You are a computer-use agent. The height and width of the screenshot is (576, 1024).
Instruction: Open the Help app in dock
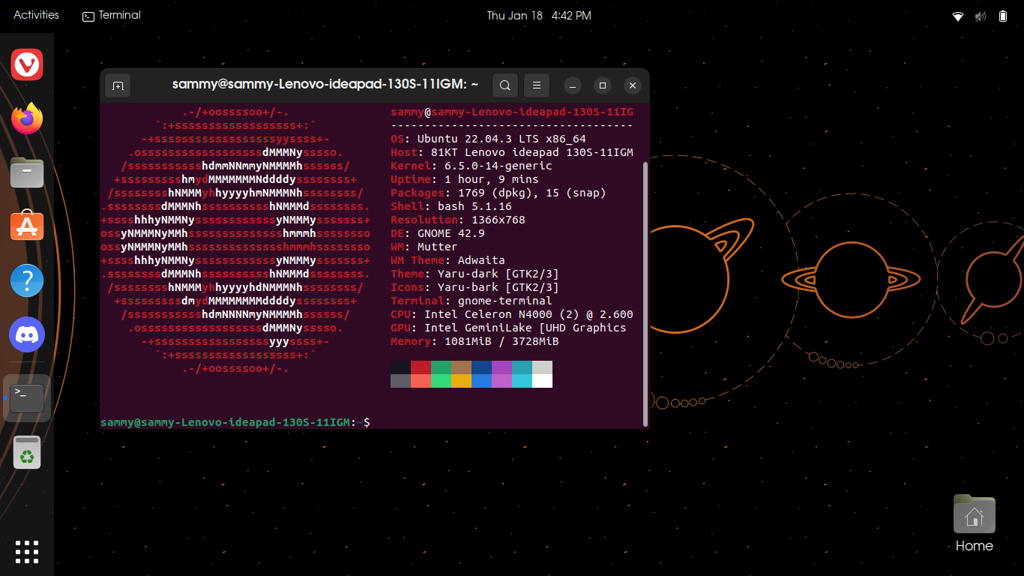27,281
